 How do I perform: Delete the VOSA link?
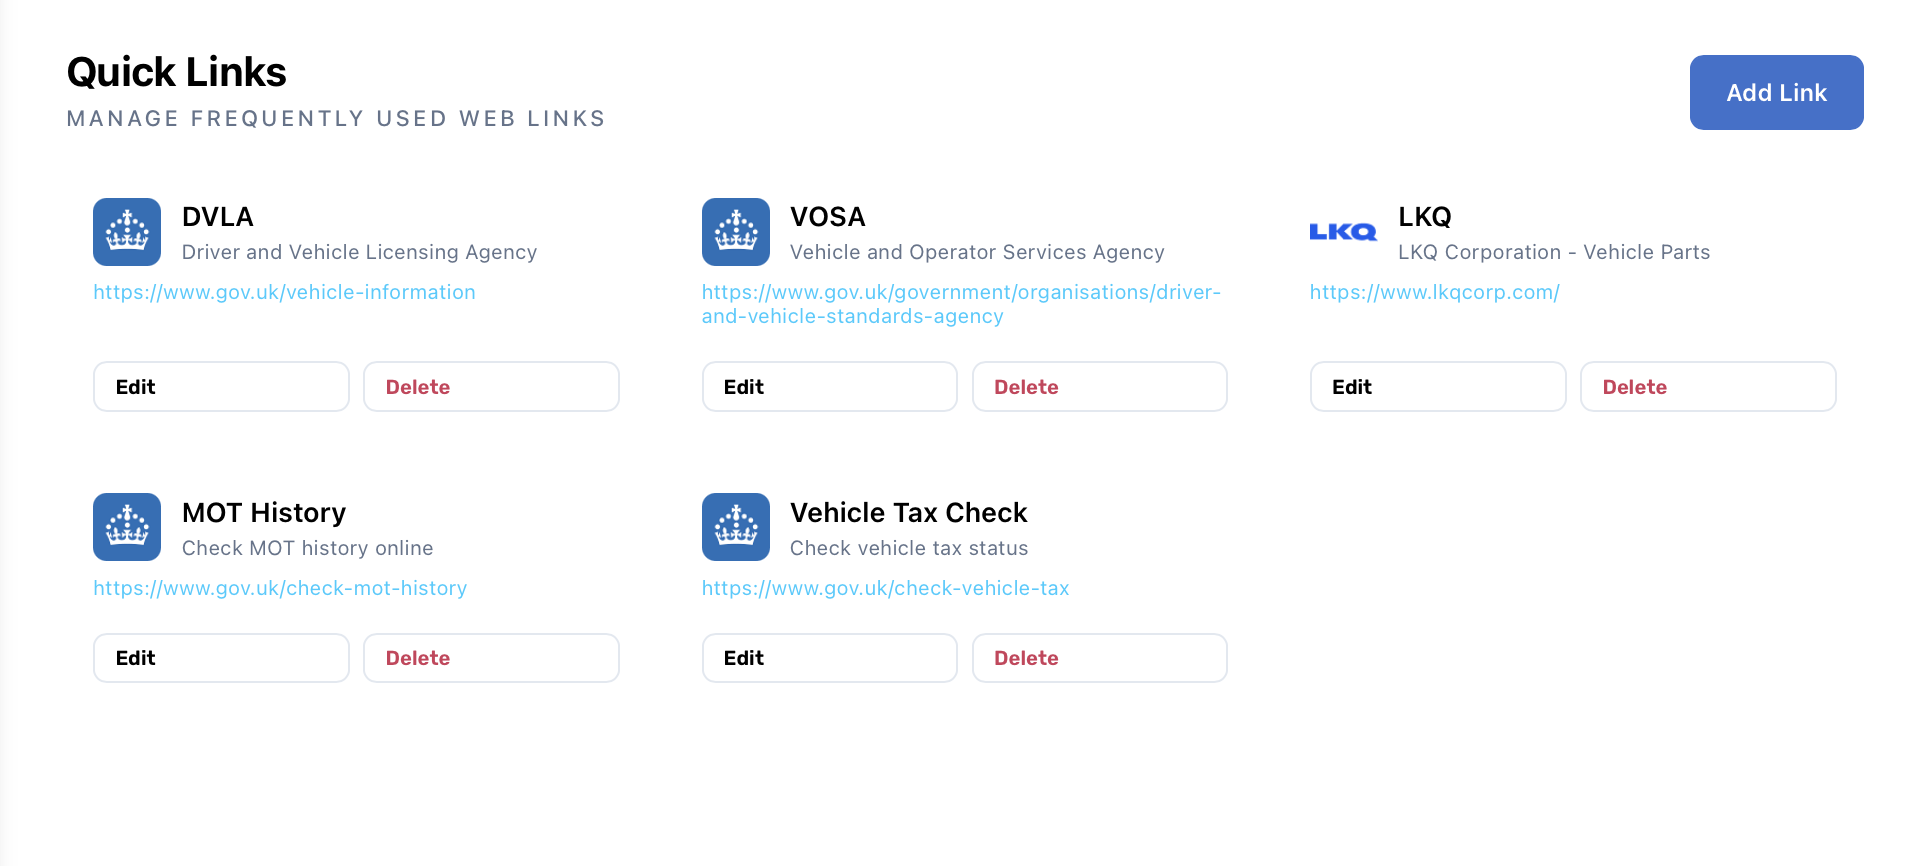[x=1099, y=386]
